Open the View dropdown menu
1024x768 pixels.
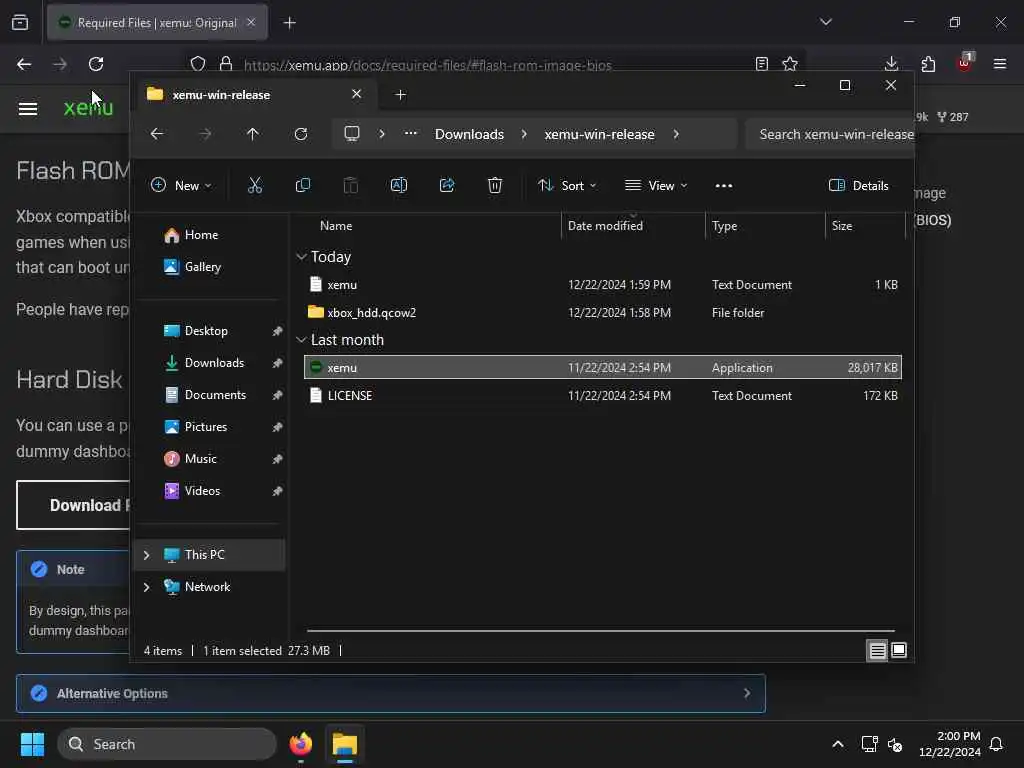[x=656, y=185]
